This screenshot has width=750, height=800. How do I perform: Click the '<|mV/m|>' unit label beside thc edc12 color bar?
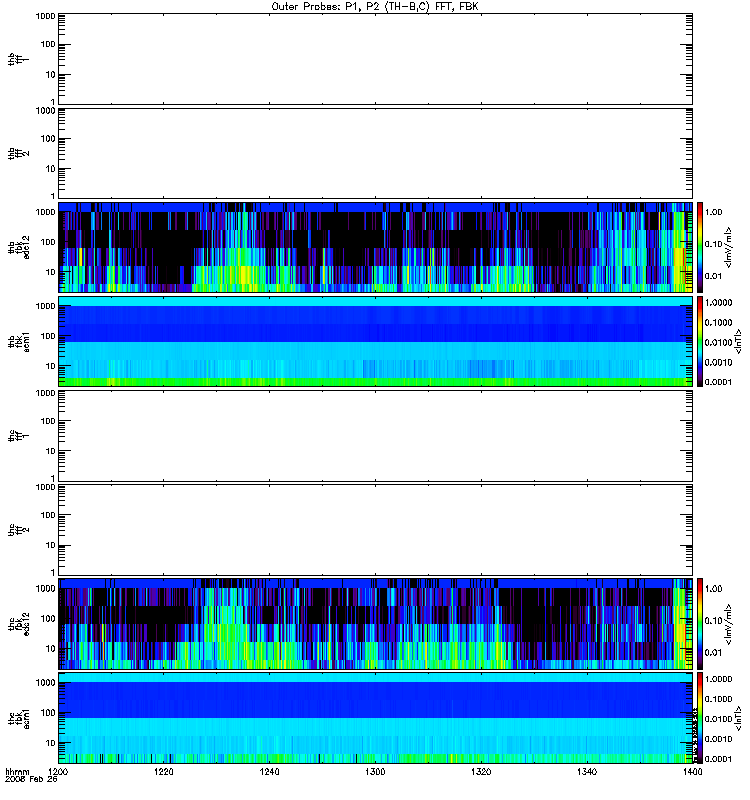pyautogui.click(x=729, y=624)
